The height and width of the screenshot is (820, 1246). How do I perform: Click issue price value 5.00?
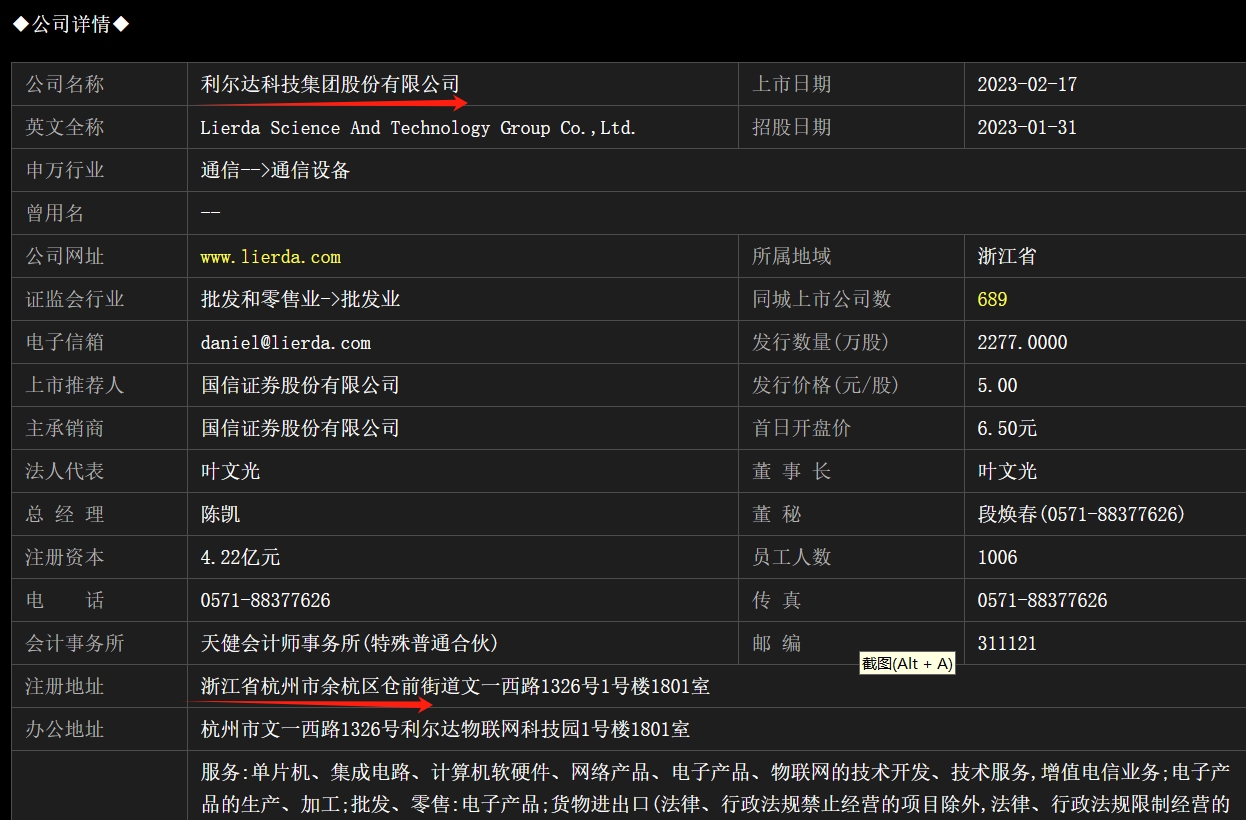[x=997, y=386]
